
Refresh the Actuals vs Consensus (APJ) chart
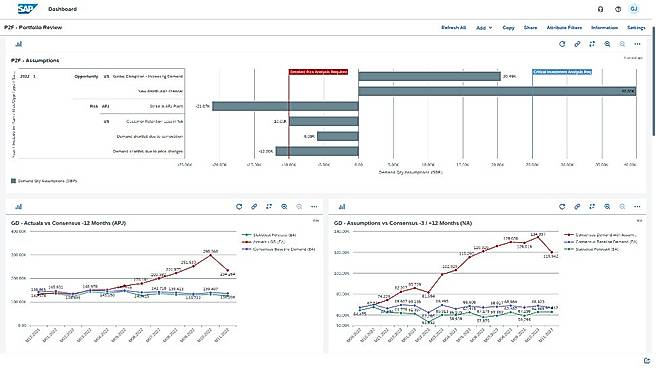239,207
